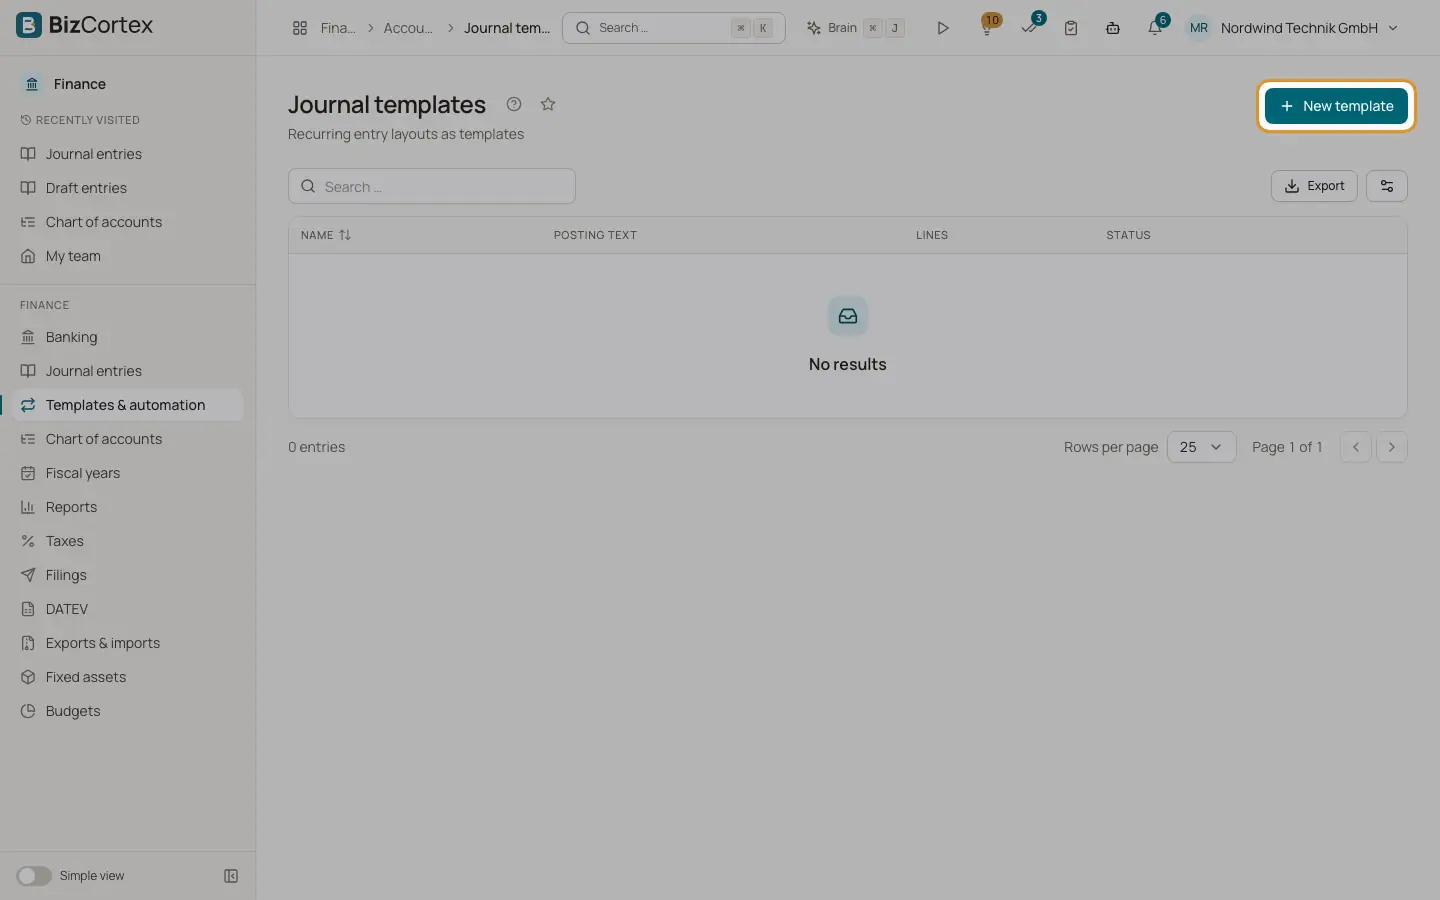
Task: Open the Nordwind Technik GmbH company dropdown
Action: tap(1309, 28)
